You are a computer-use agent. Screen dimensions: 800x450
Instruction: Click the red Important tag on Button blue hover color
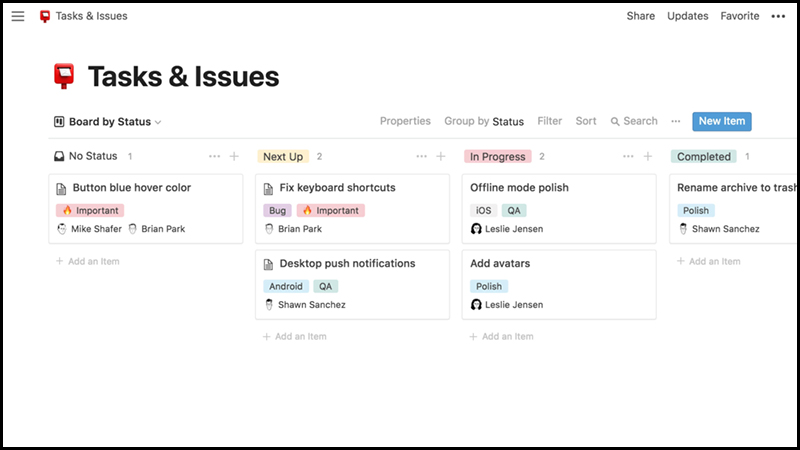click(x=91, y=211)
